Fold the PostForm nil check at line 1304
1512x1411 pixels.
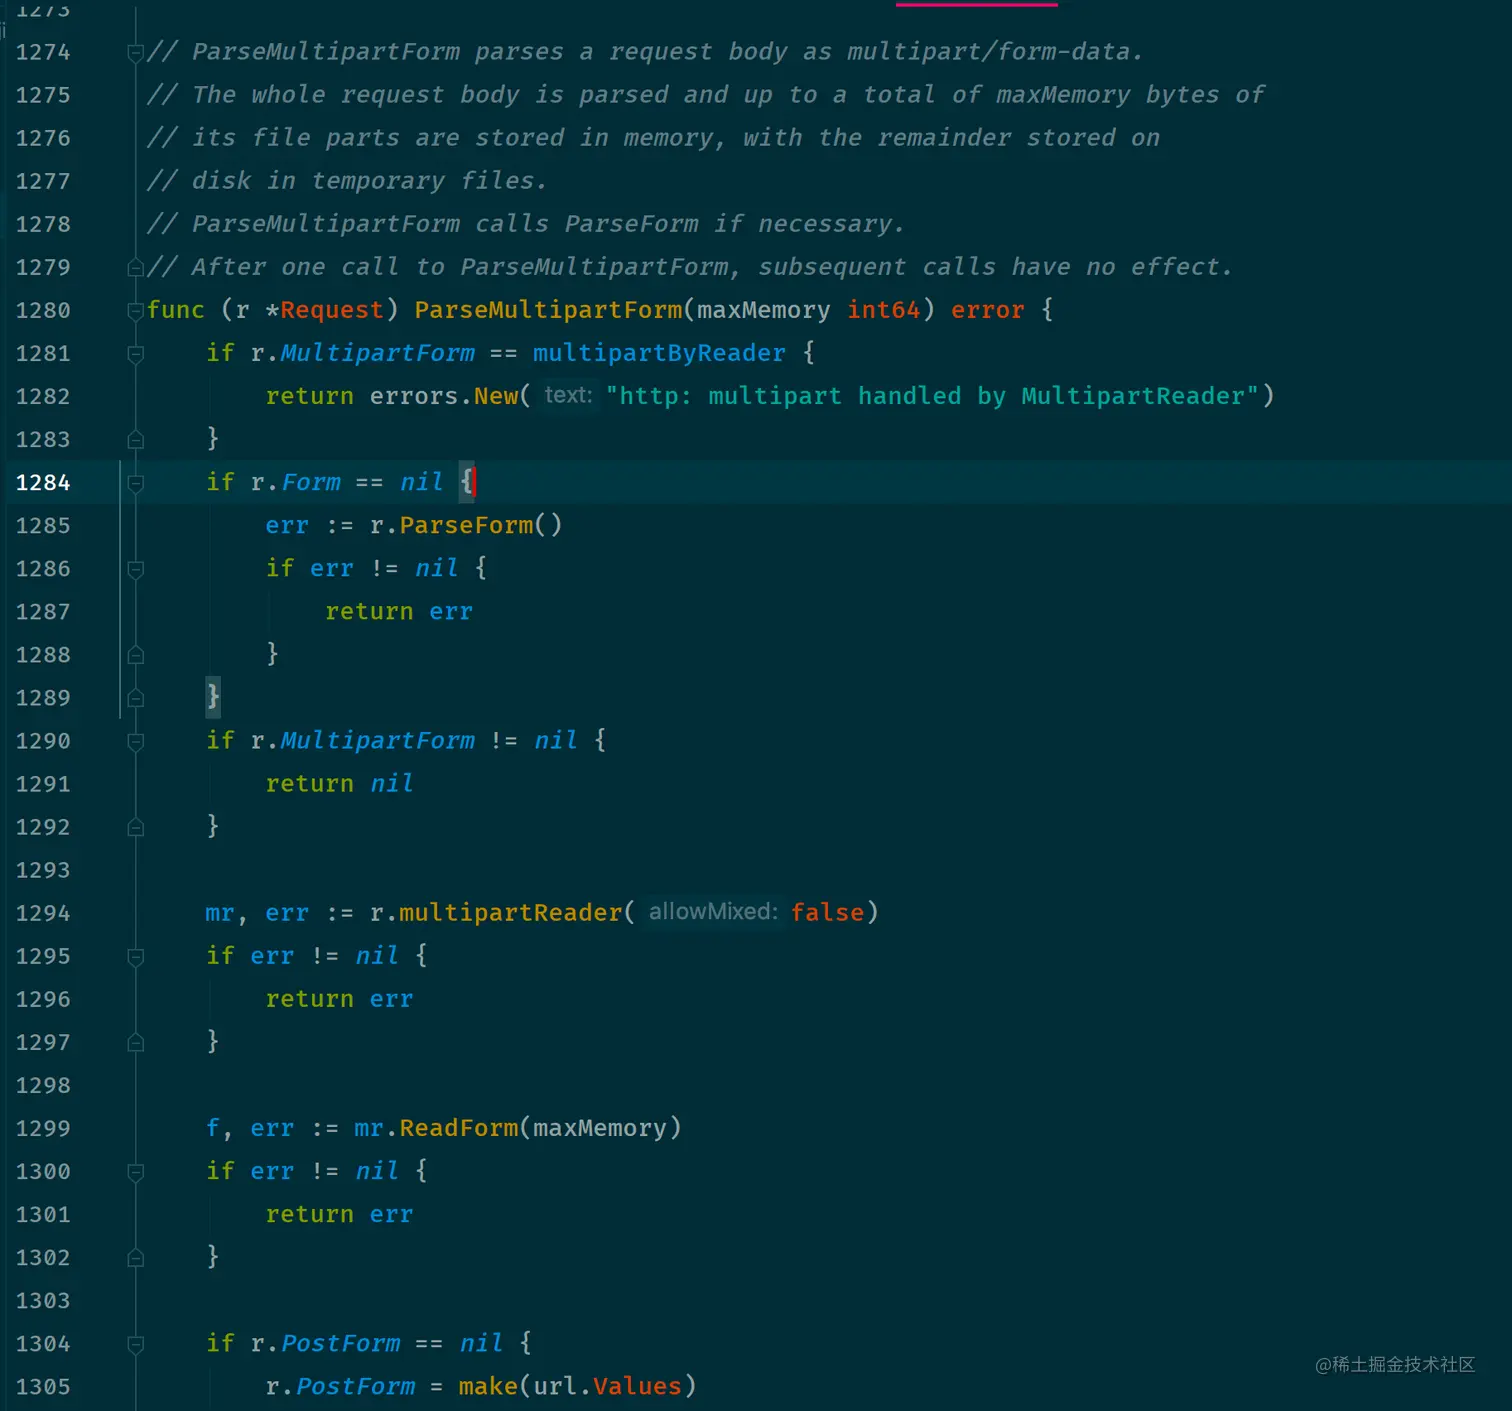[x=136, y=1344]
